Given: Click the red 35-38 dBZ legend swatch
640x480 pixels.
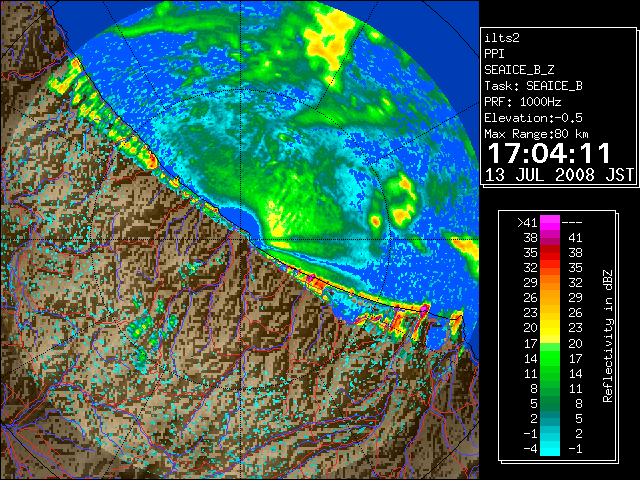Looking at the screenshot, I should [x=550, y=253].
